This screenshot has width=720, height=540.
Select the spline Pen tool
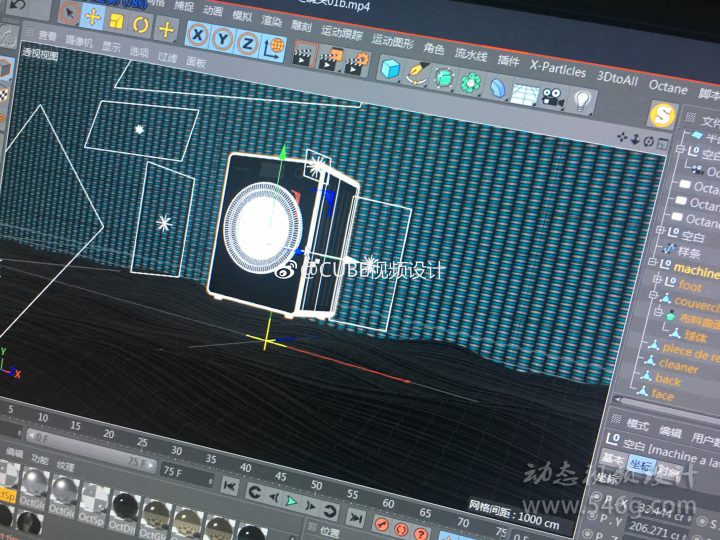417,74
